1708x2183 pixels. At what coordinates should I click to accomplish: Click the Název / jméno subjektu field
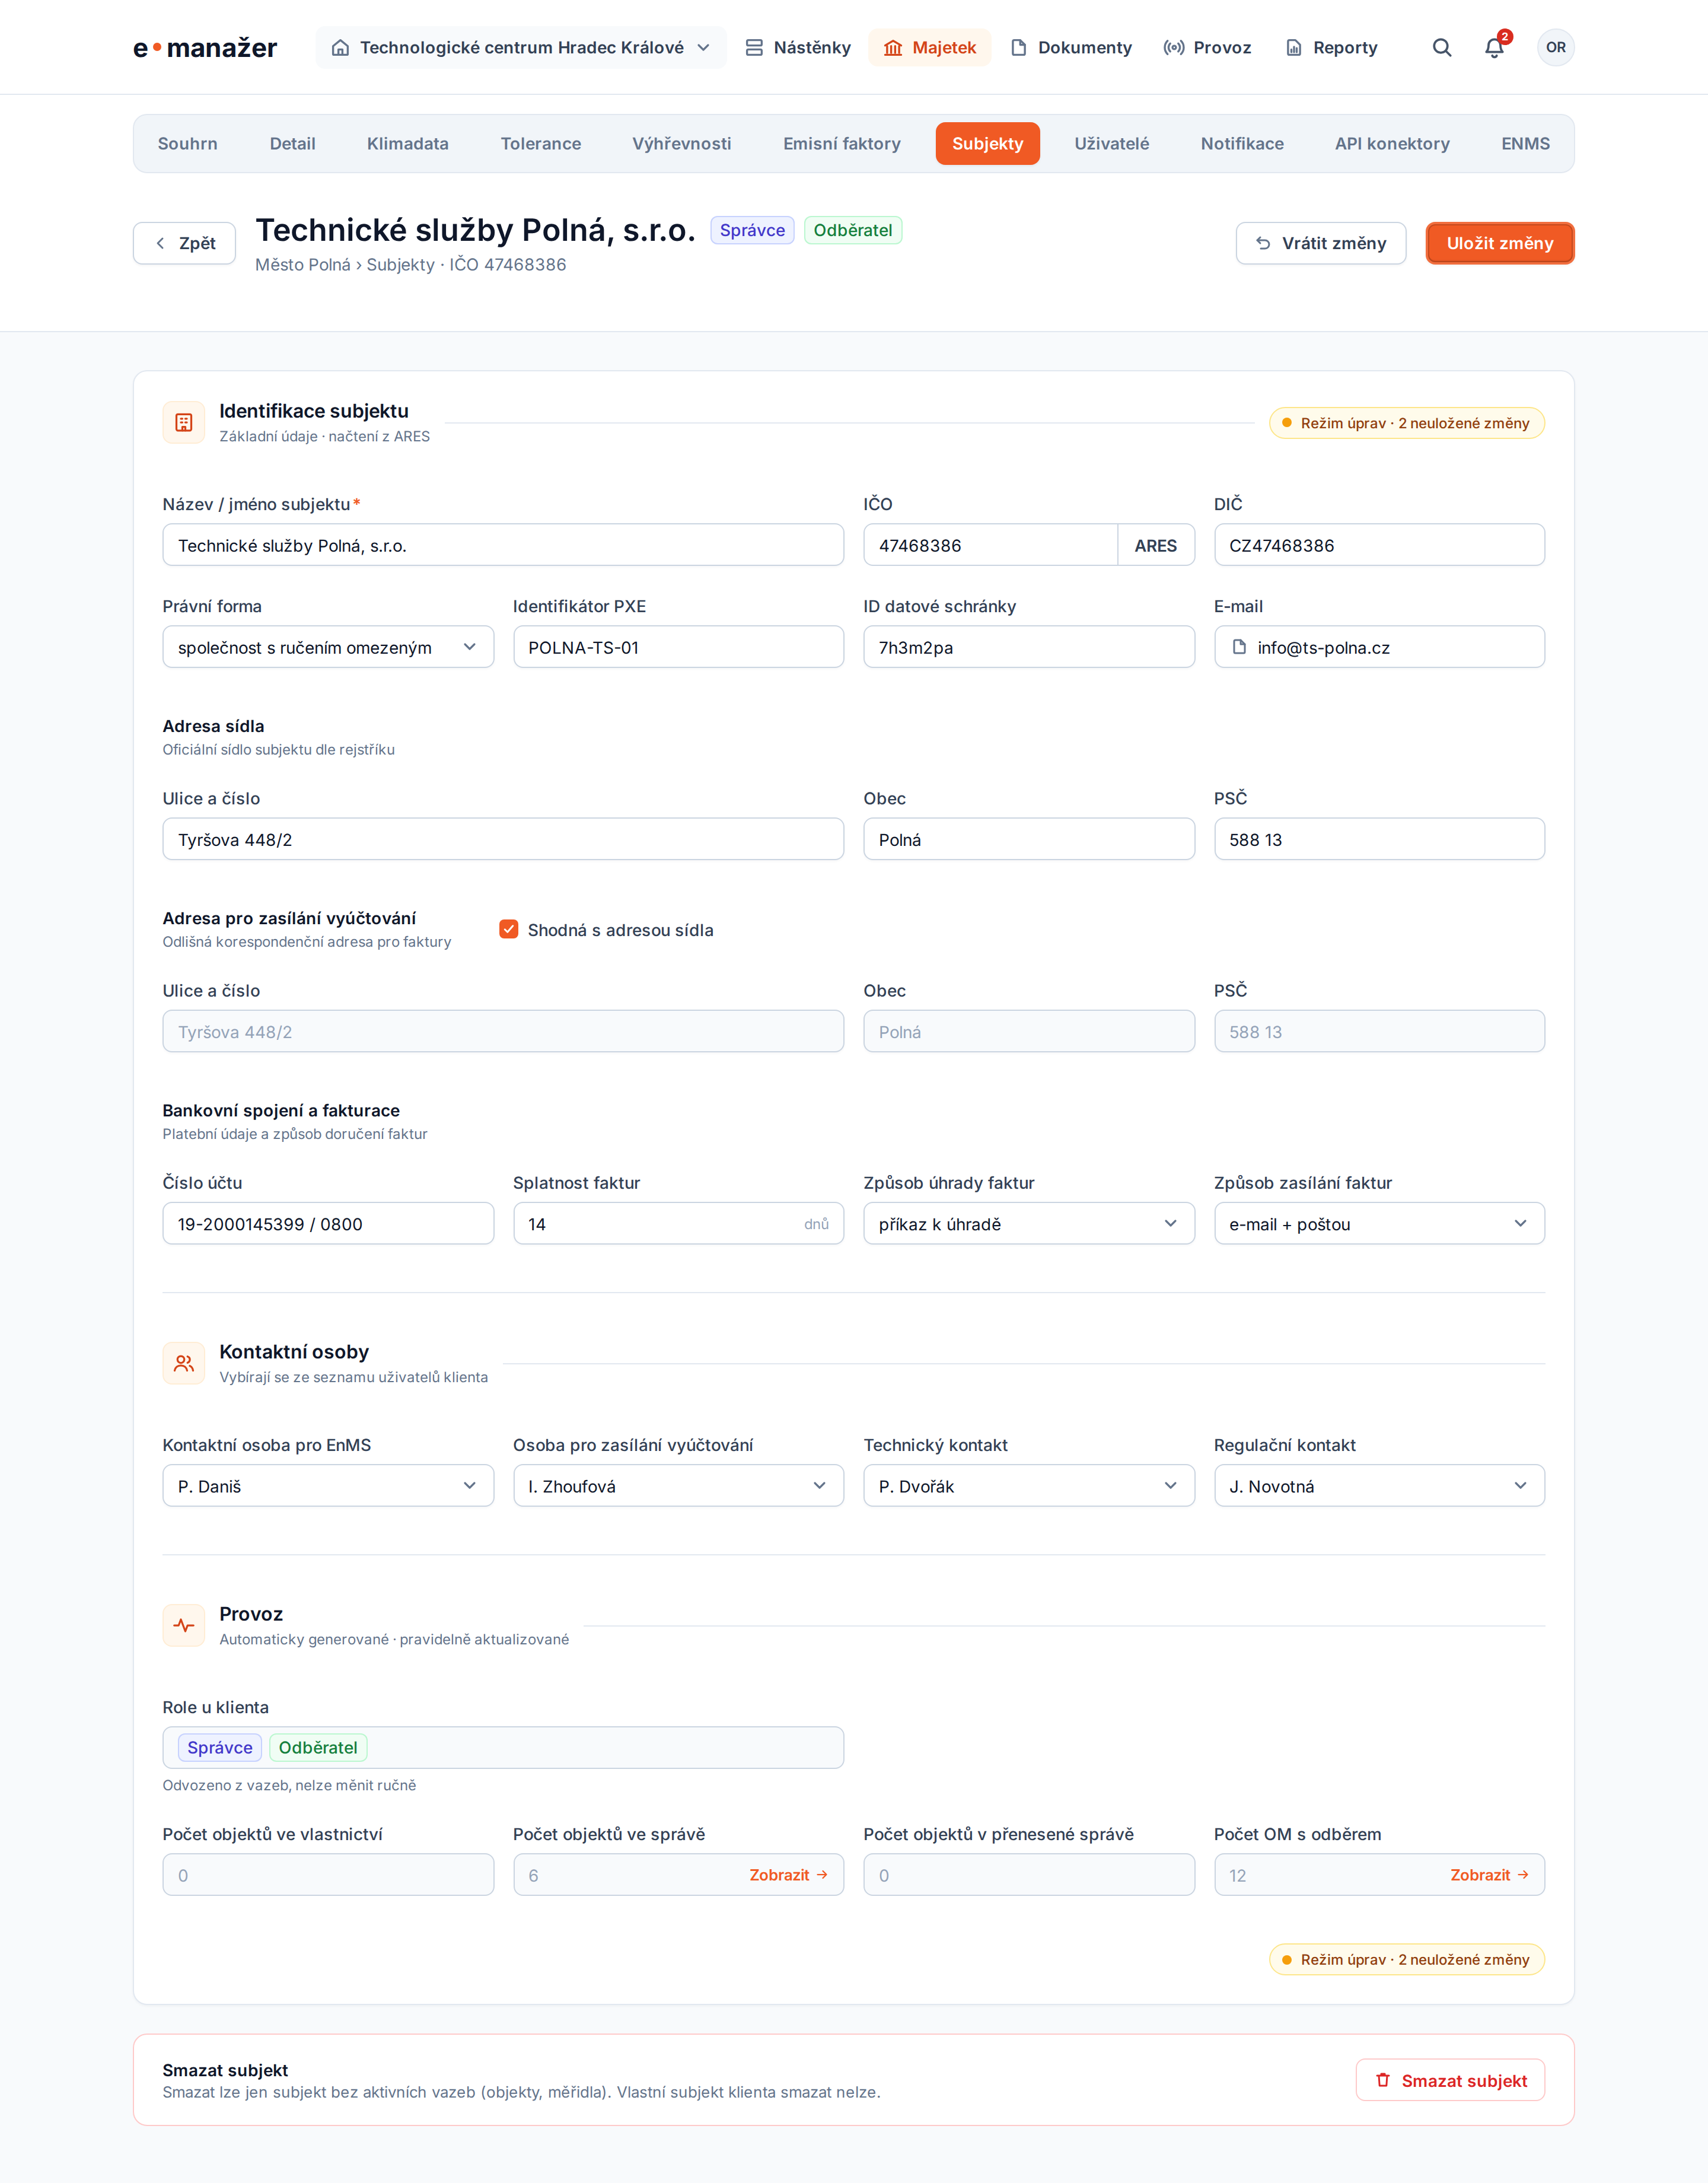pos(503,545)
